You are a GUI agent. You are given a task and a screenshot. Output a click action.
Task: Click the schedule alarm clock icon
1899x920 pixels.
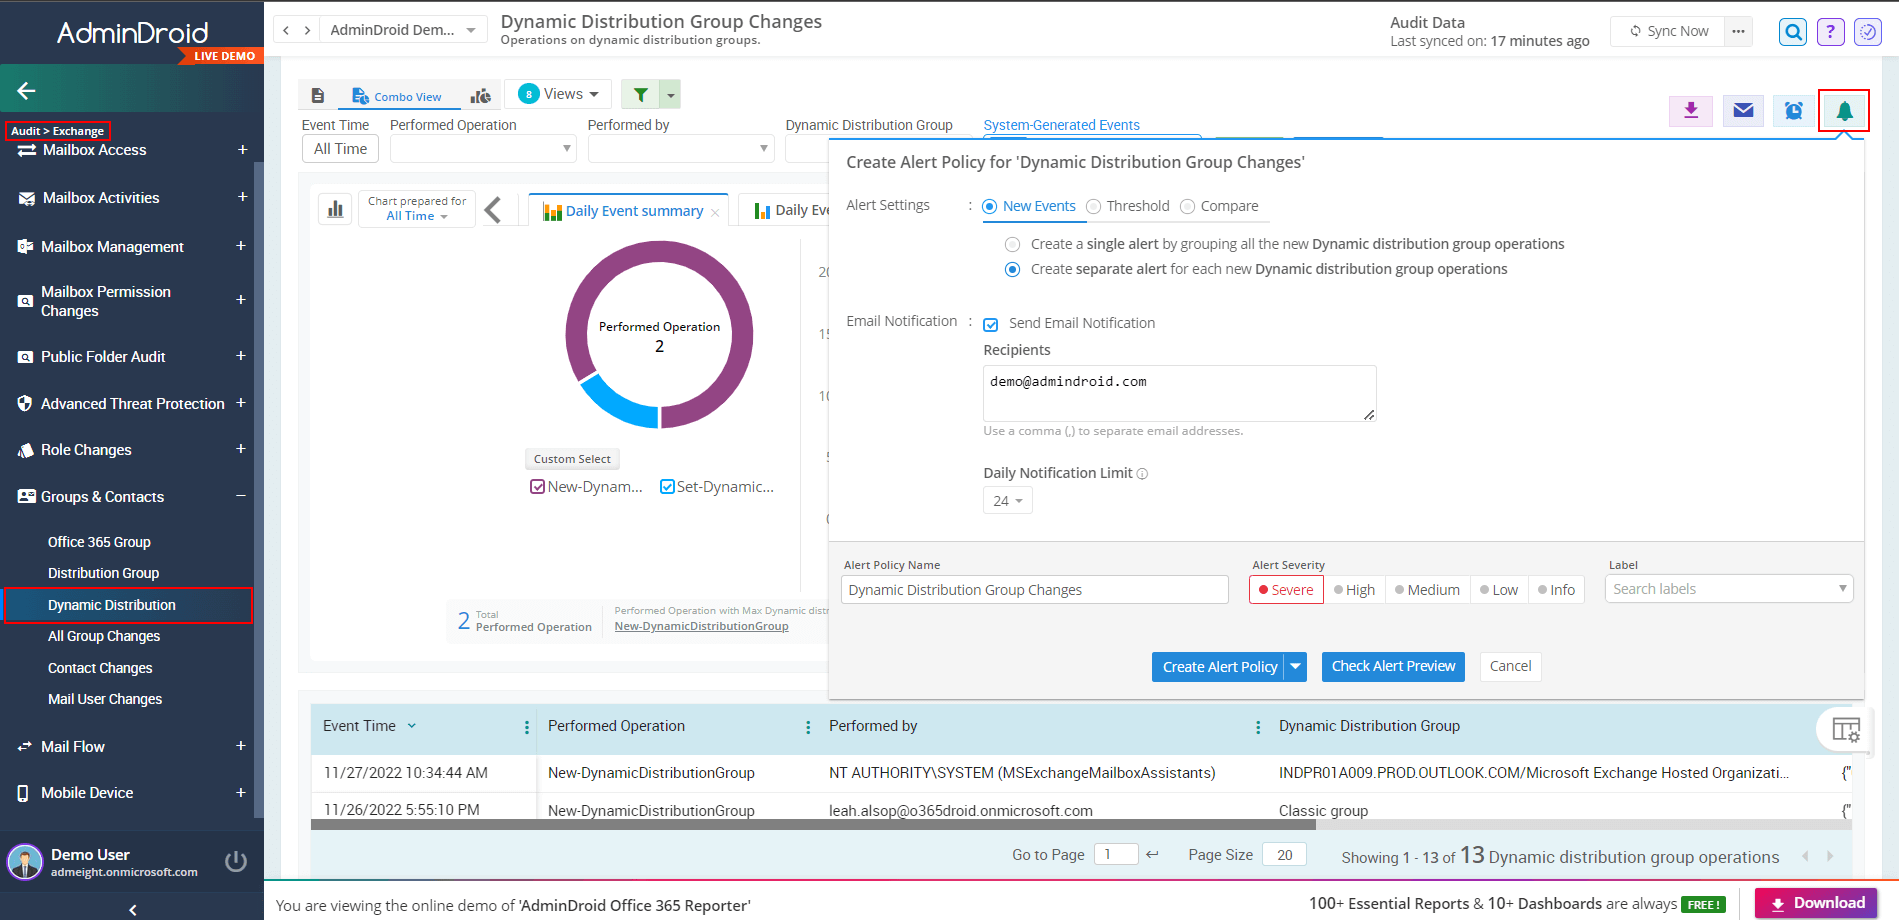click(1793, 111)
